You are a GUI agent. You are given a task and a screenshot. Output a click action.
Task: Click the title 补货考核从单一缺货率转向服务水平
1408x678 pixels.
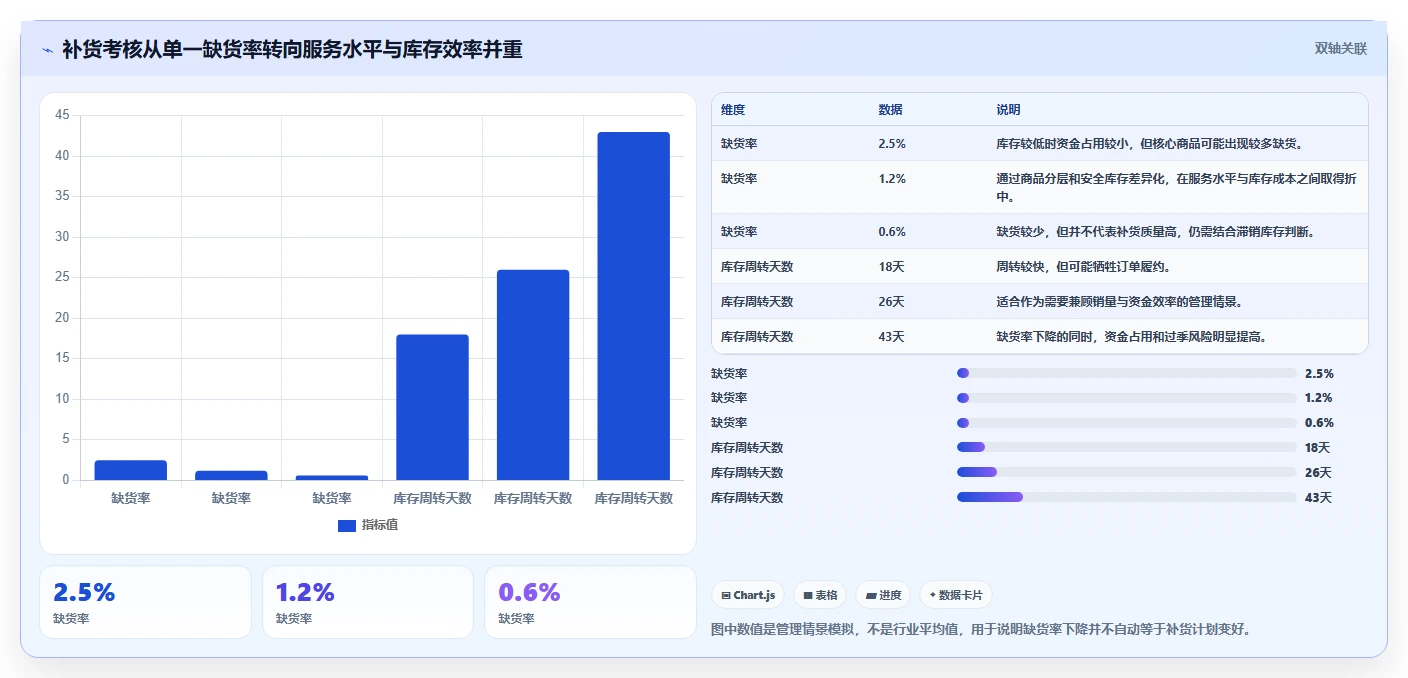click(292, 49)
